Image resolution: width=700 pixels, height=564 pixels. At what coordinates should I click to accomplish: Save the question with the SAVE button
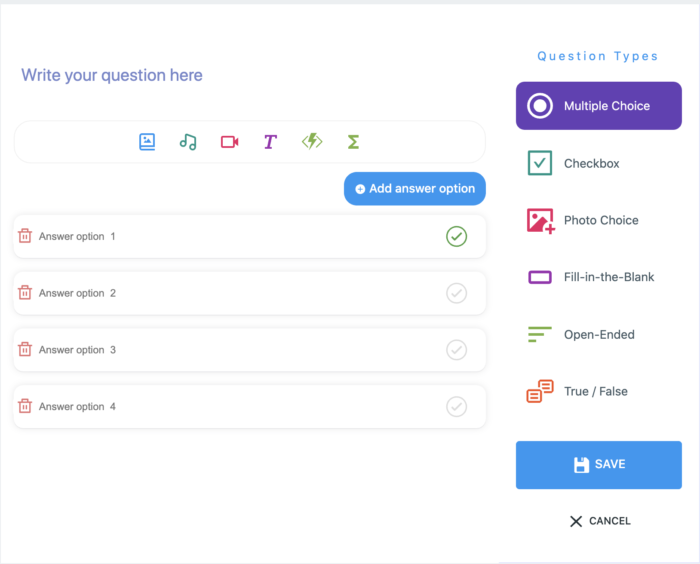(598, 465)
